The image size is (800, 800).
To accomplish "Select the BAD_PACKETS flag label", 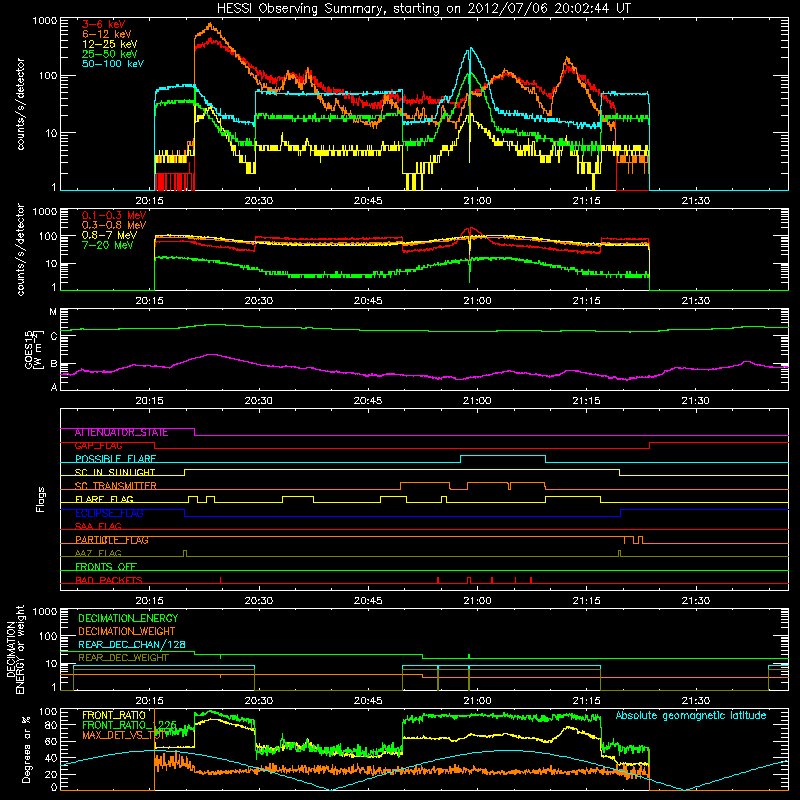I will pos(109,581).
